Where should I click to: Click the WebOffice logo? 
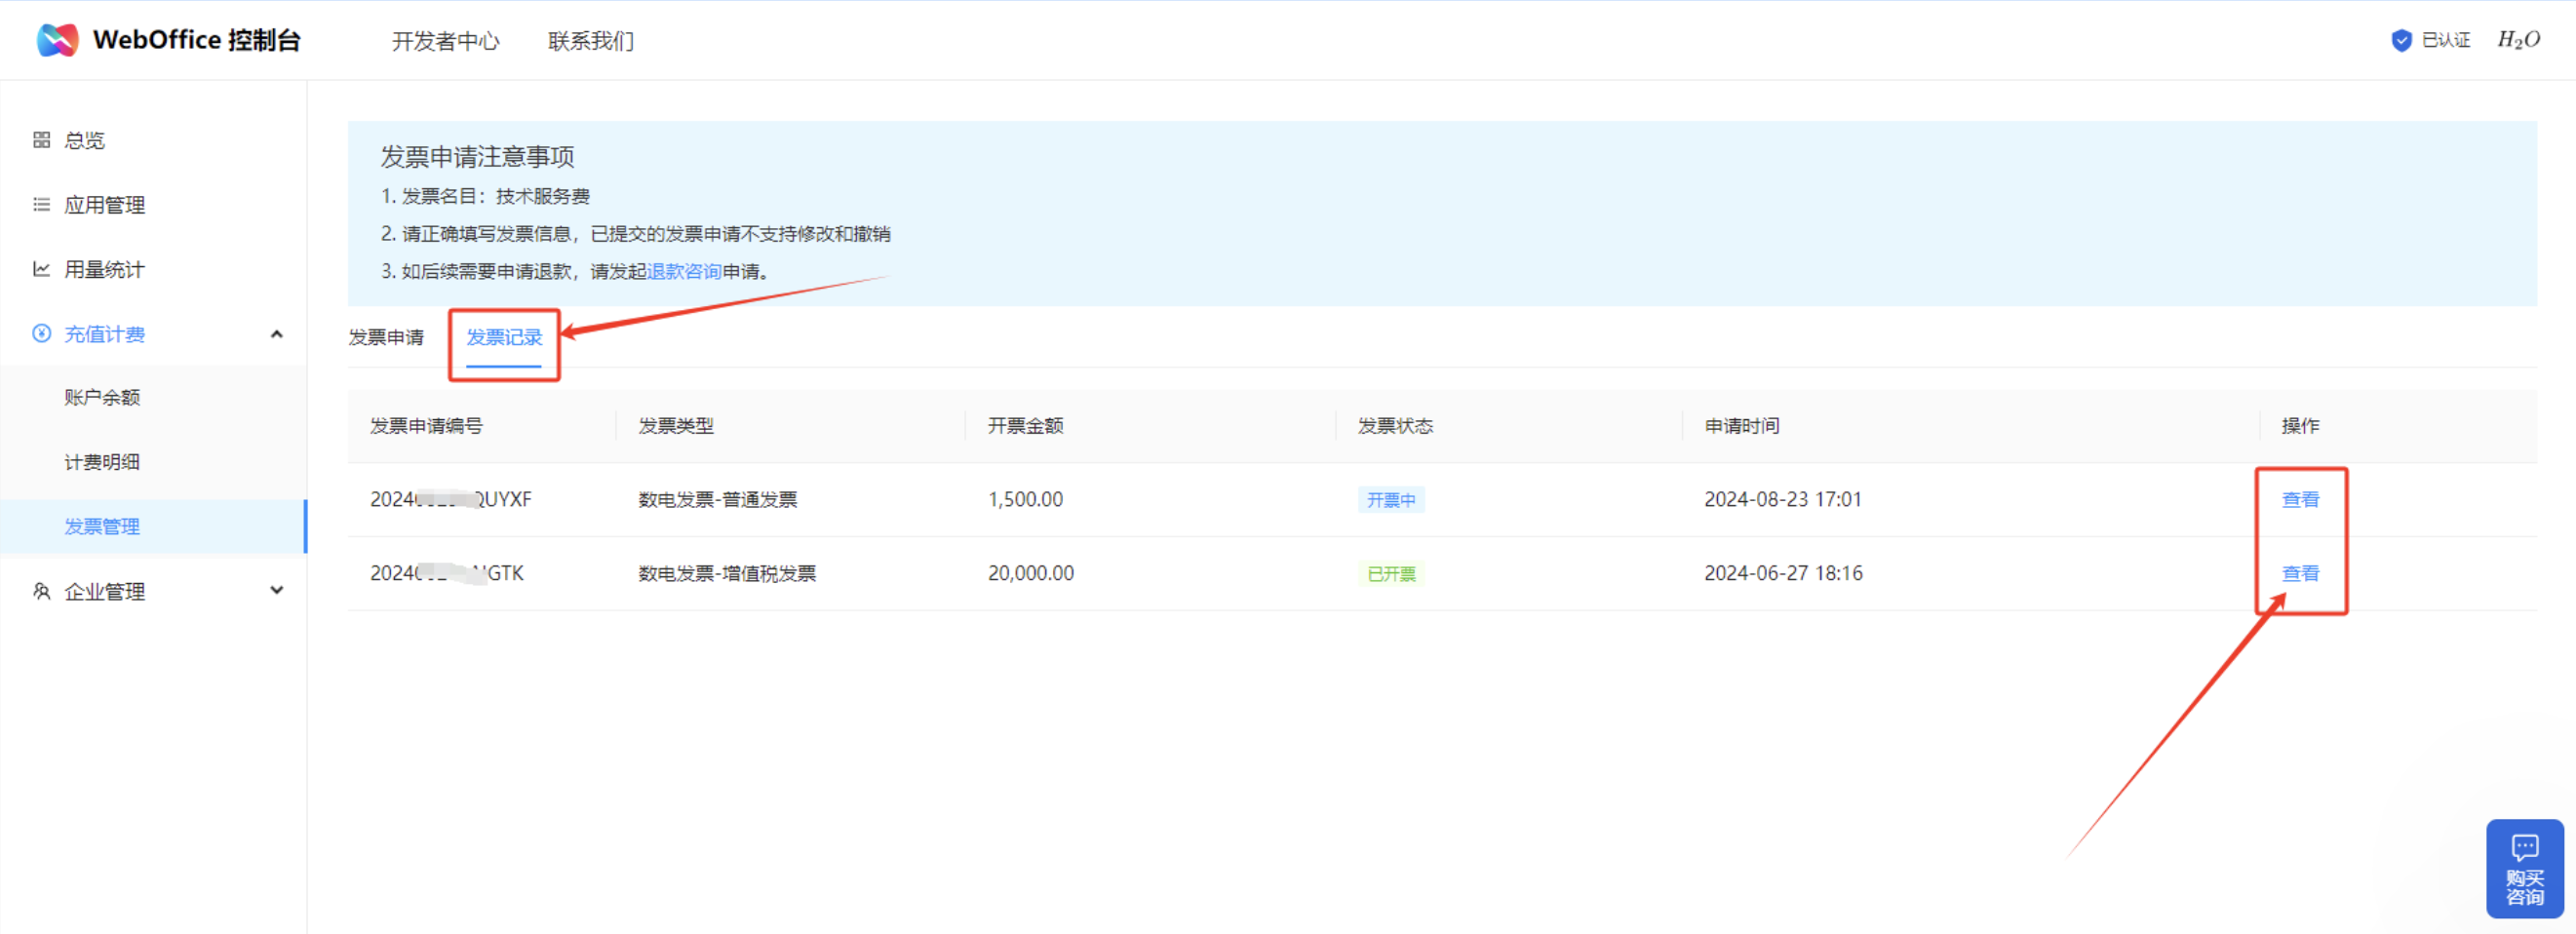(57, 40)
